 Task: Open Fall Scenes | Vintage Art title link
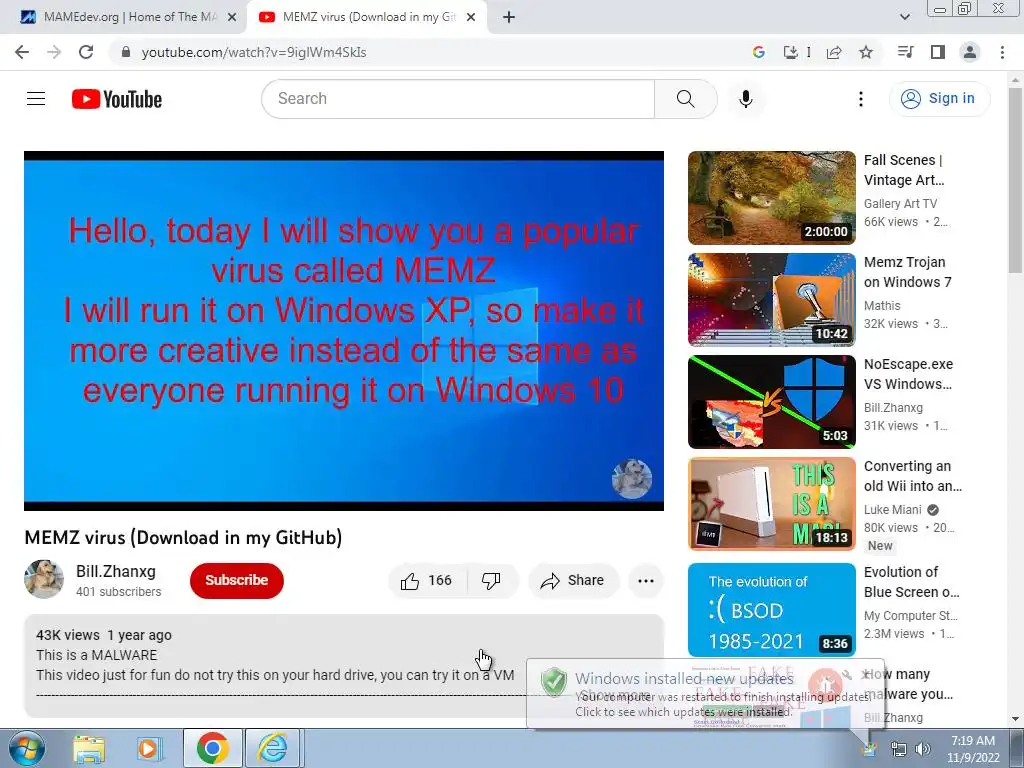(904, 170)
